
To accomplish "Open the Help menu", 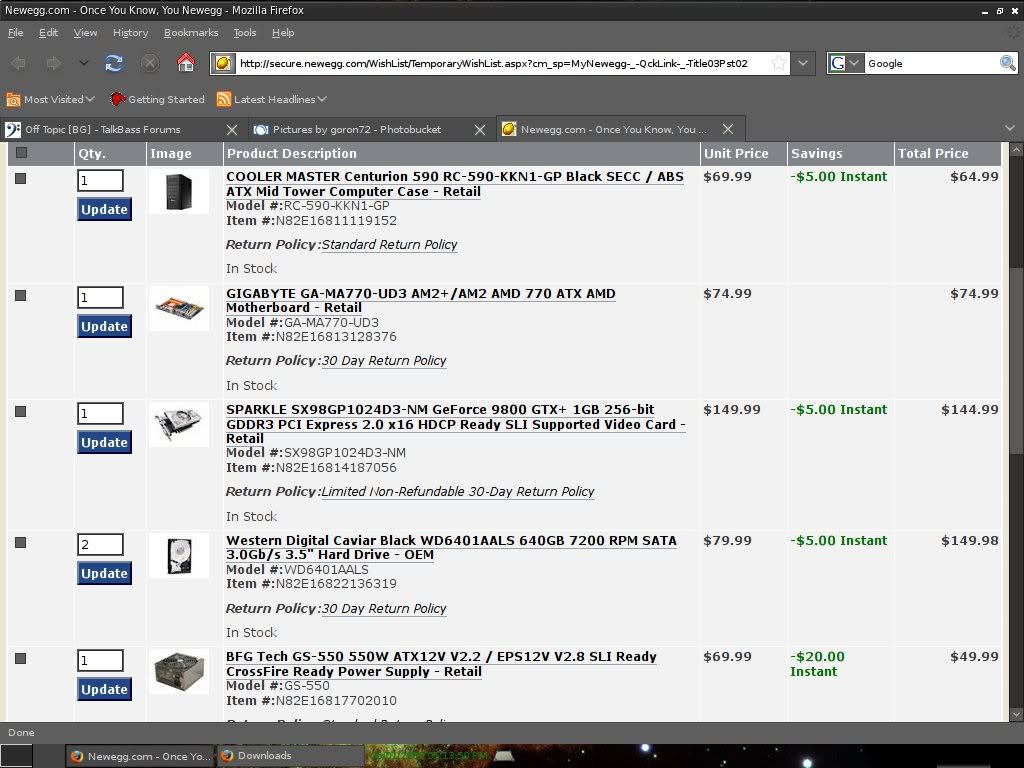I will 283,33.
